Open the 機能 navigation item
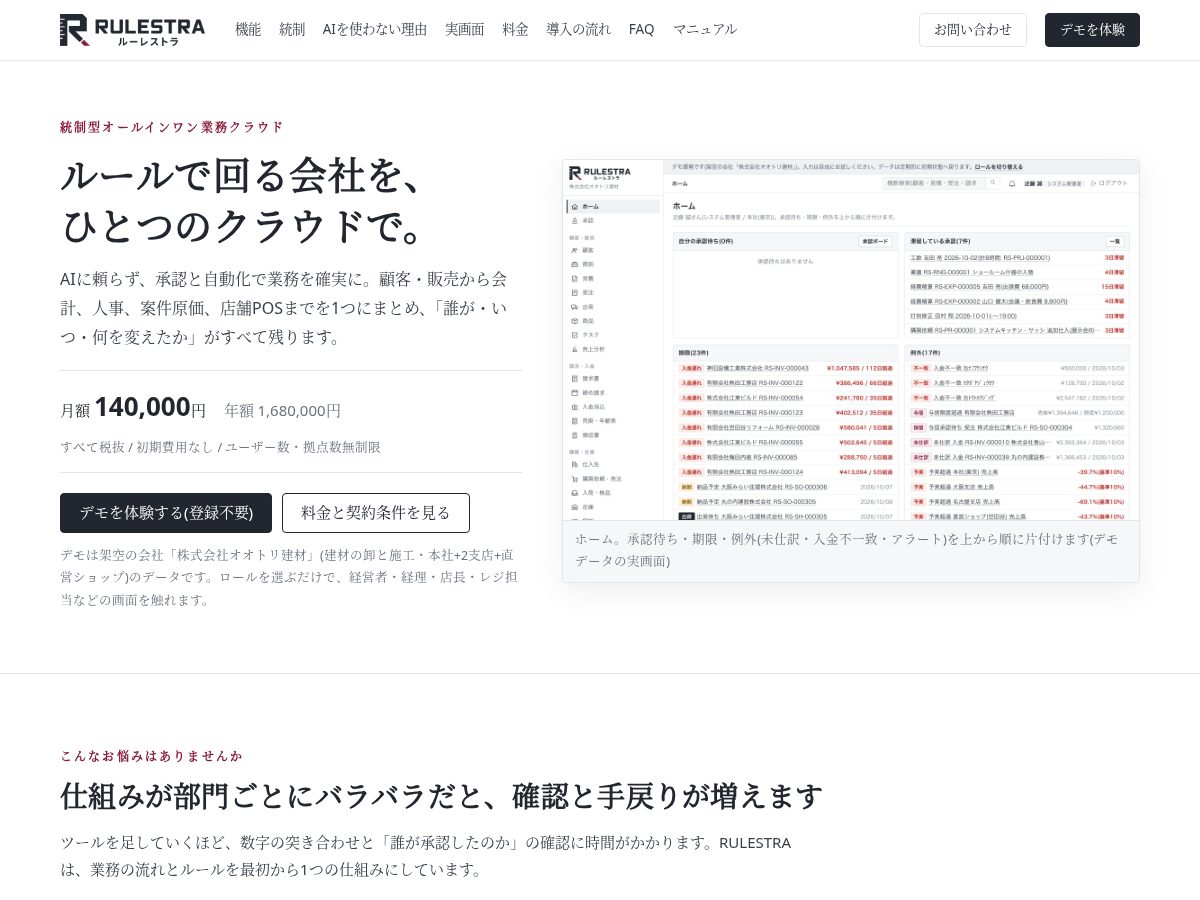Image resolution: width=1200 pixels, height=900 pixels. pos(248,30)
